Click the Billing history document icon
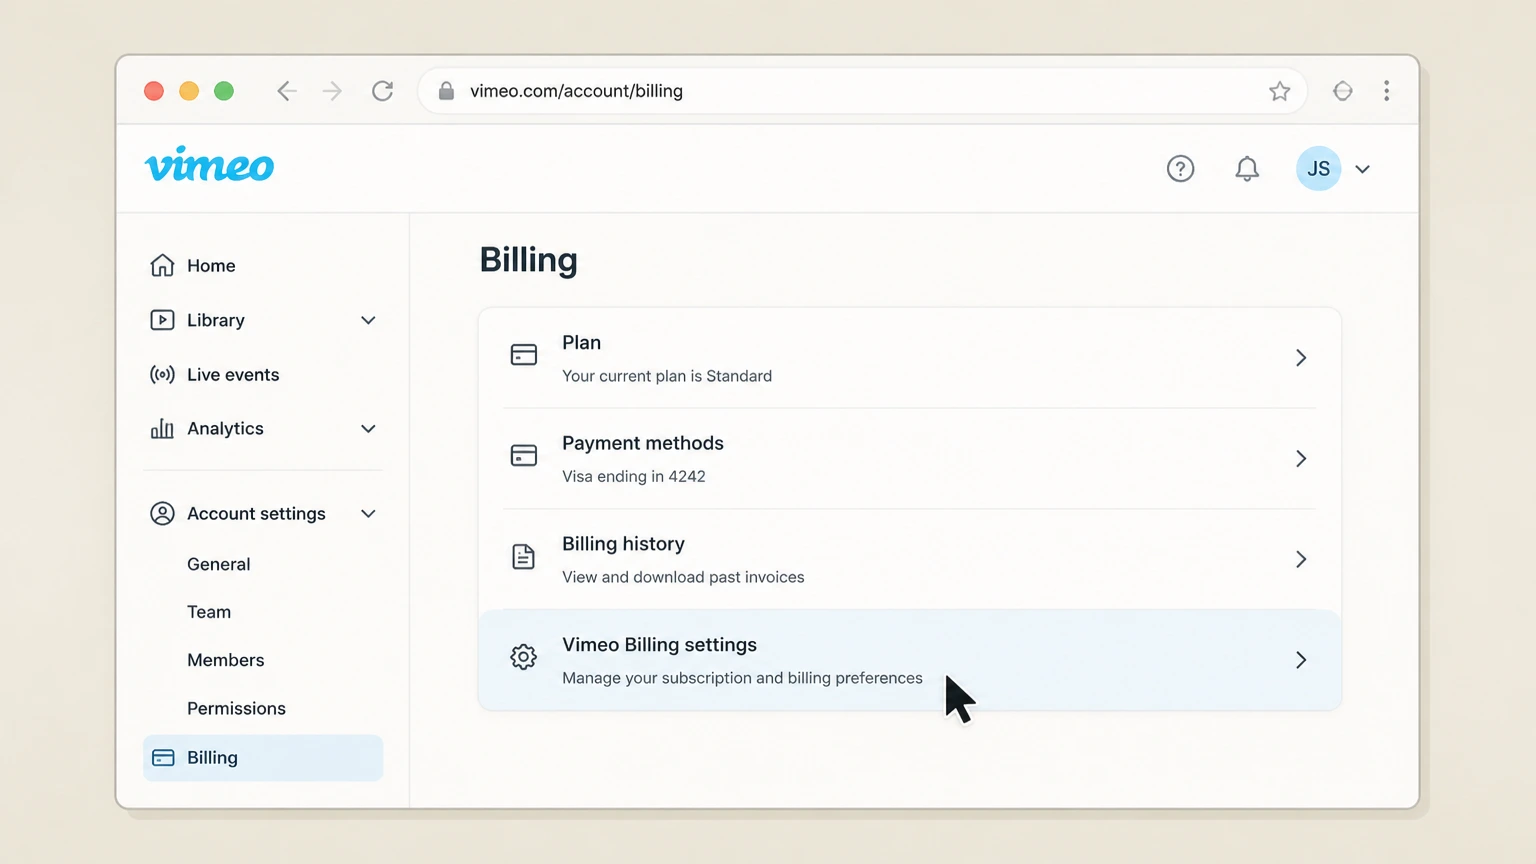This screenshot has width=1536, height=864. (523, 557)
